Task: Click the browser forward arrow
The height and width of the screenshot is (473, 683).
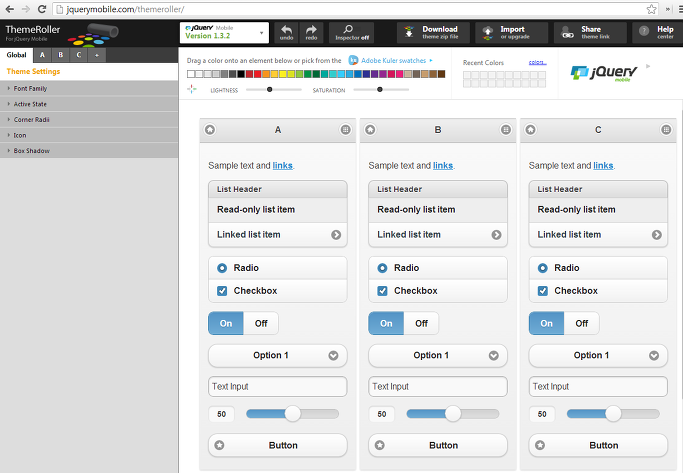Action: click(26, 9)
